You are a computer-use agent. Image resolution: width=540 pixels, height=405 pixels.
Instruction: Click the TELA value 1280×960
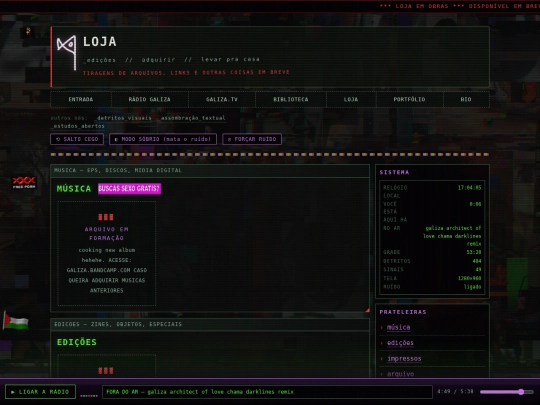pyautogui.click(x=469, y=278)
